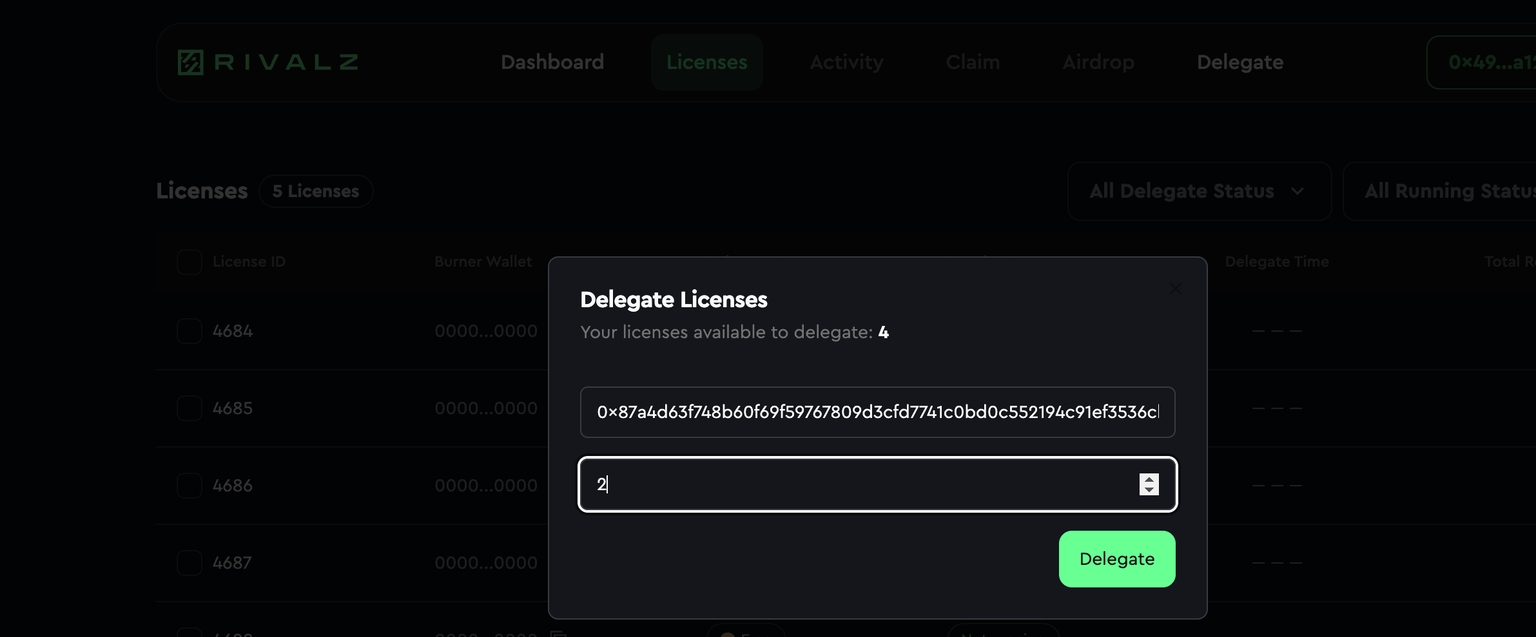Viewport: 1536px width, 637px height.
Task: Click into the wallet address input field
Action: (x=877, y=412)
